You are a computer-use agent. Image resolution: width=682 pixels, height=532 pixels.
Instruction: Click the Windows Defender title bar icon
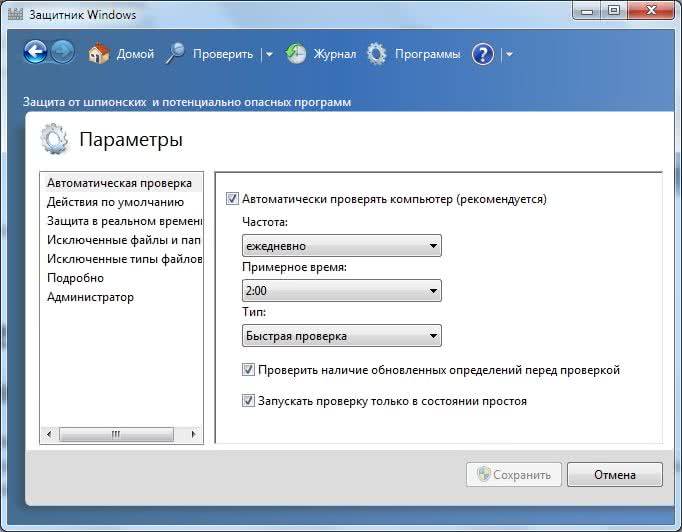pyautogui.click(x=15, y=14)
